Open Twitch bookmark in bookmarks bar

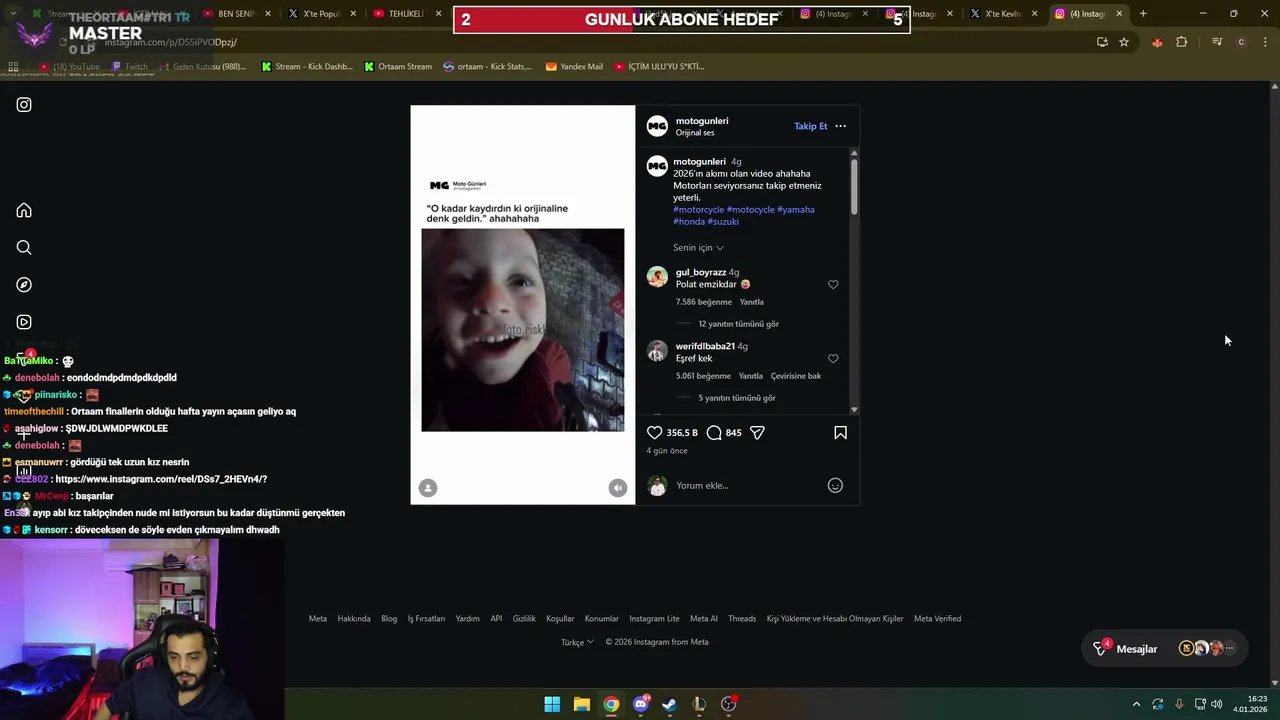[129, 67]
